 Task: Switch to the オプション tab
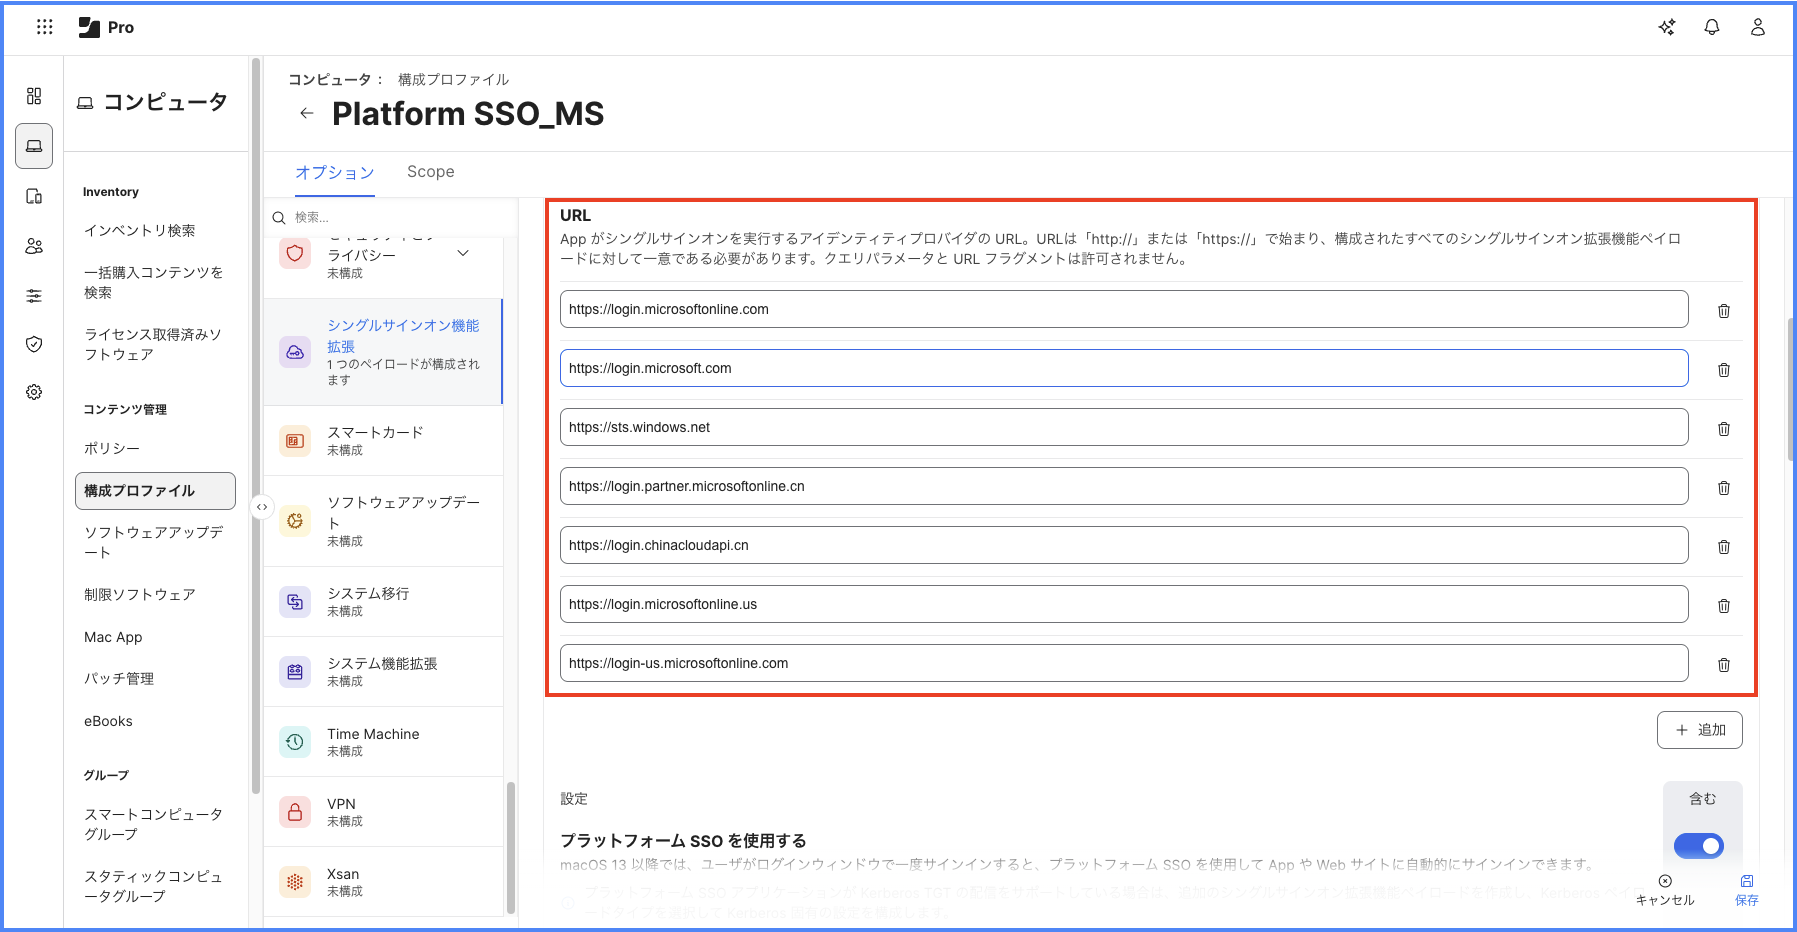(335, 172)
